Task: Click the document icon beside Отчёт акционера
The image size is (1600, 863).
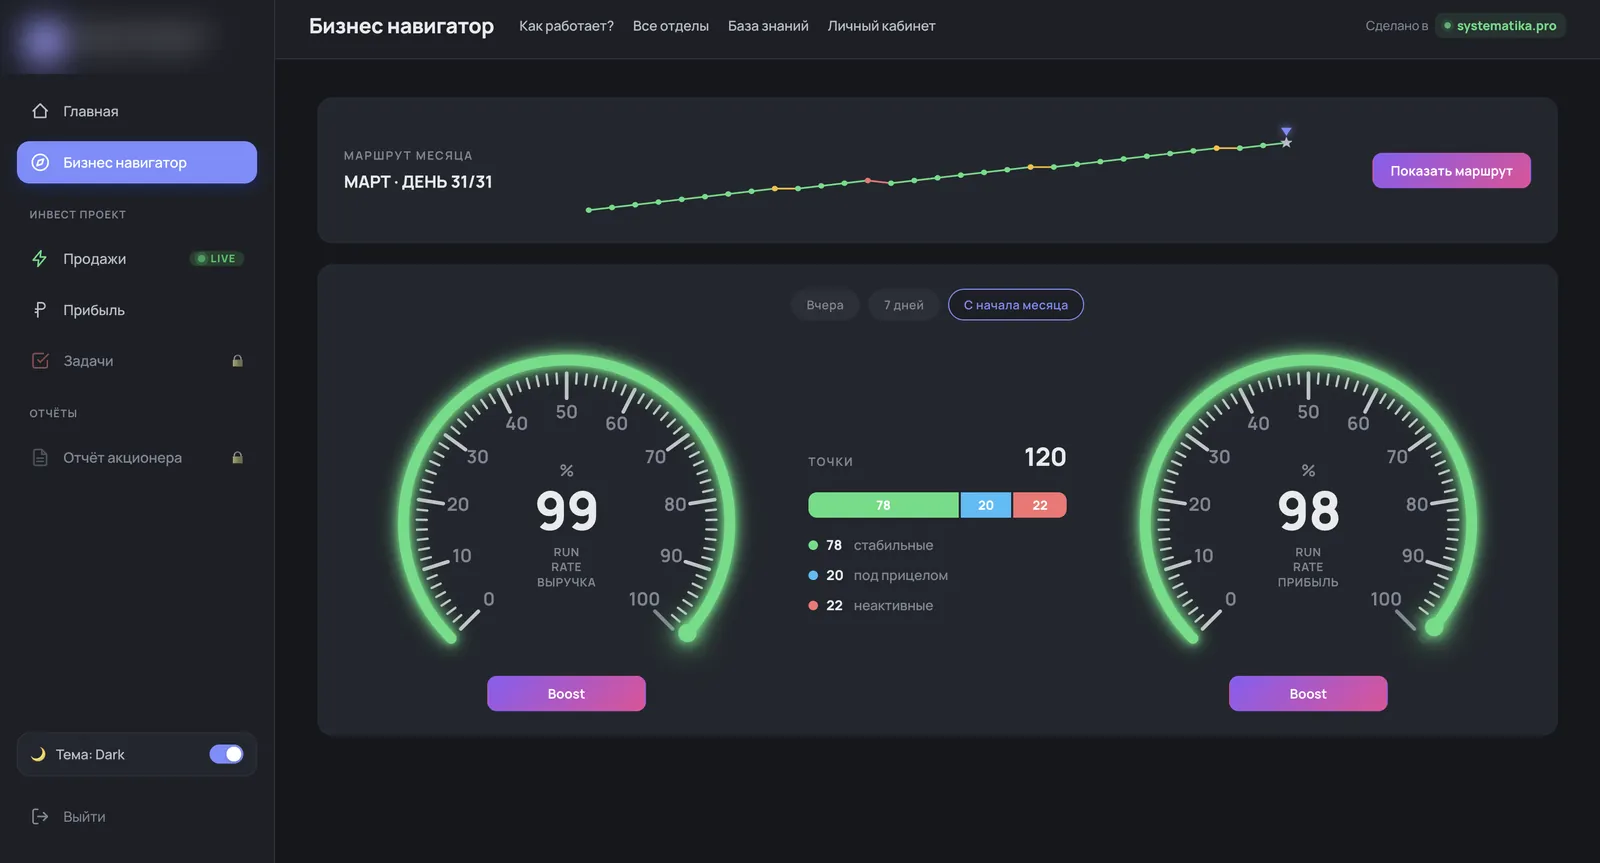Action: pyautogui.click(x=40, y=457)
